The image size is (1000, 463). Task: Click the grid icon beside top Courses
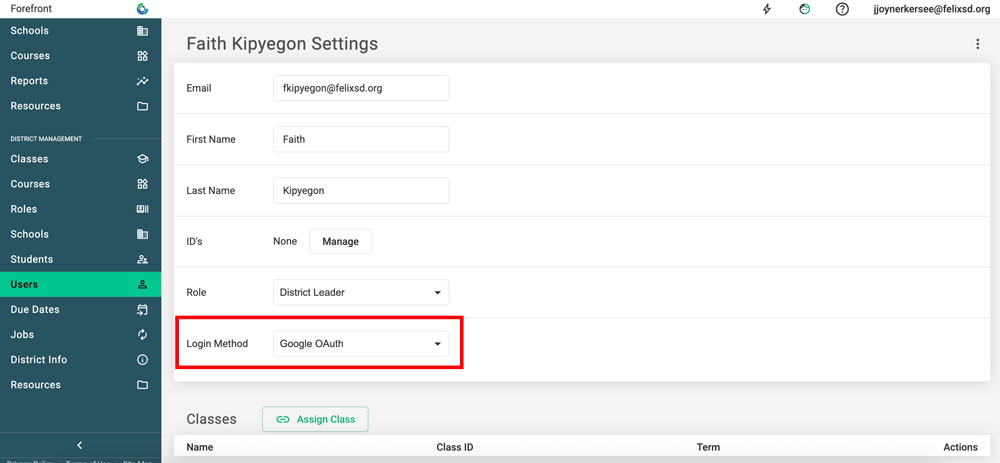pyautogui.click(x=142, y=55)
